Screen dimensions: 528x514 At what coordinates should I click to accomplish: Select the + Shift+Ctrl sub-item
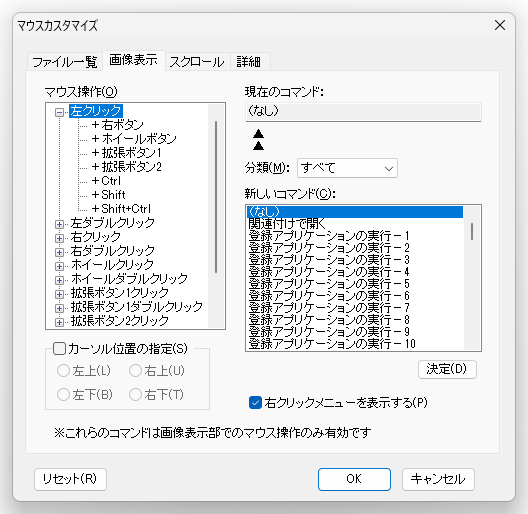point(121,209)
